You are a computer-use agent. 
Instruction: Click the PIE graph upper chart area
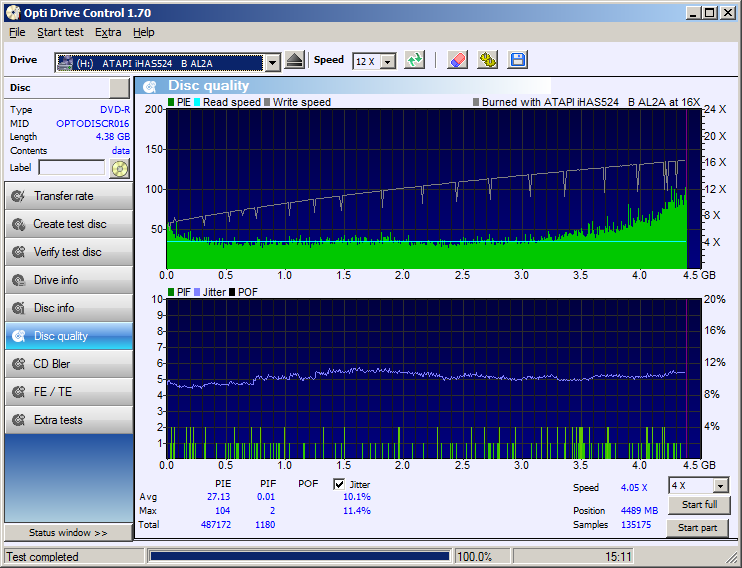[x=433, y=189]
